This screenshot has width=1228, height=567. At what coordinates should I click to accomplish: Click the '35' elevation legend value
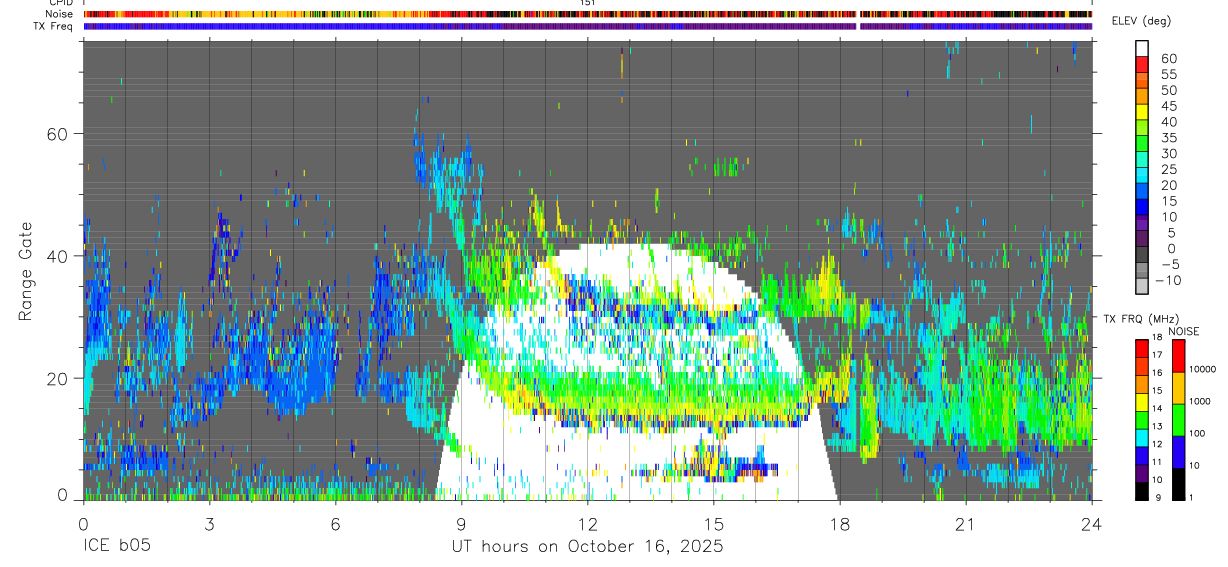click(x=1167, y=138)
